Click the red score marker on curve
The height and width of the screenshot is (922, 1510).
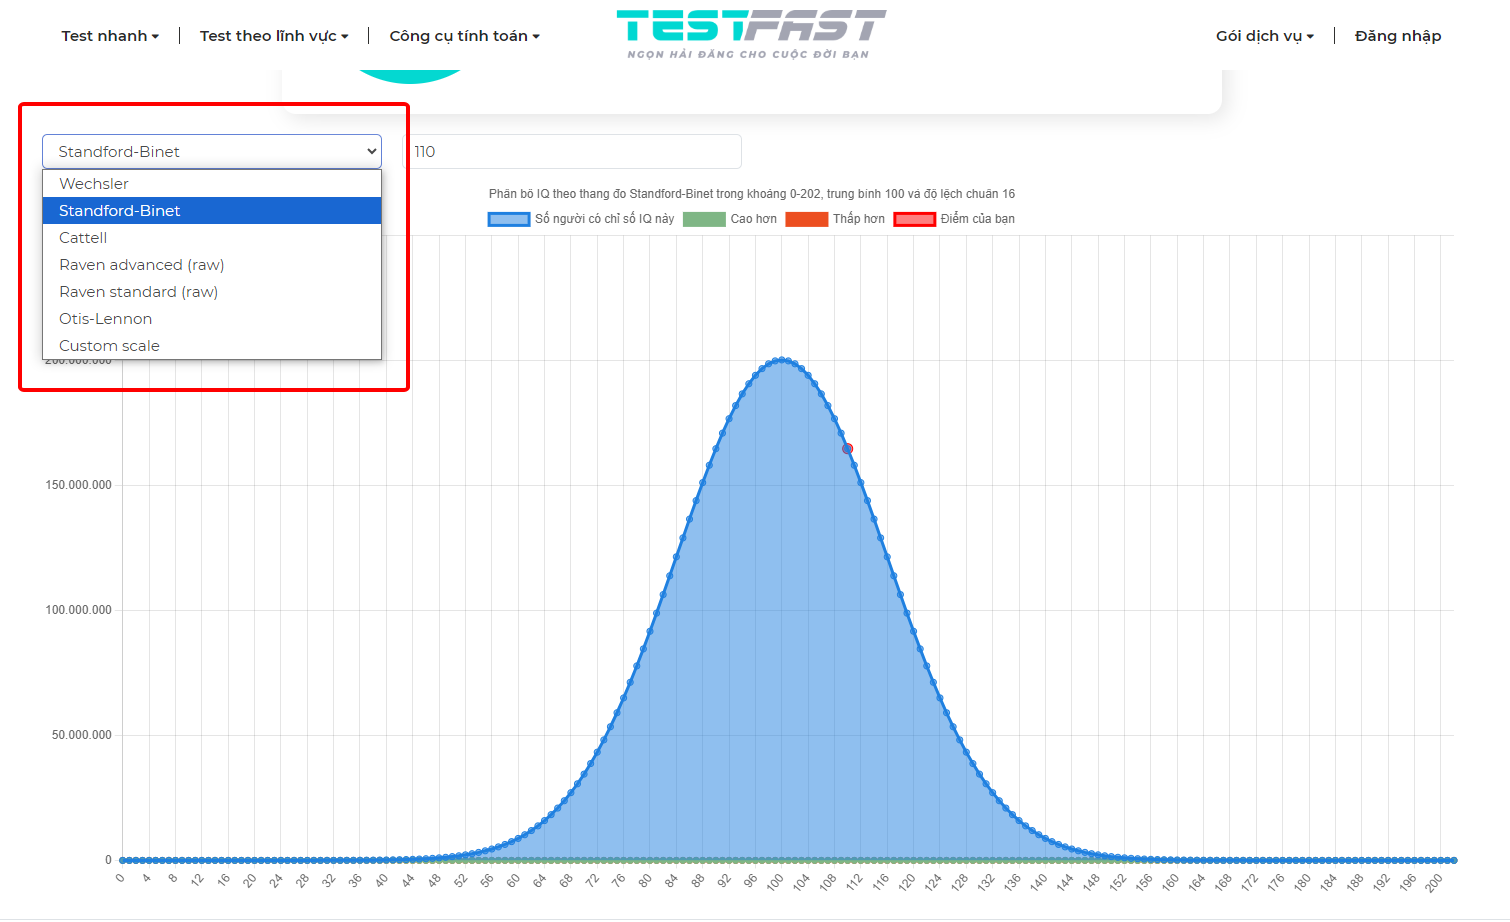point(847,449)
